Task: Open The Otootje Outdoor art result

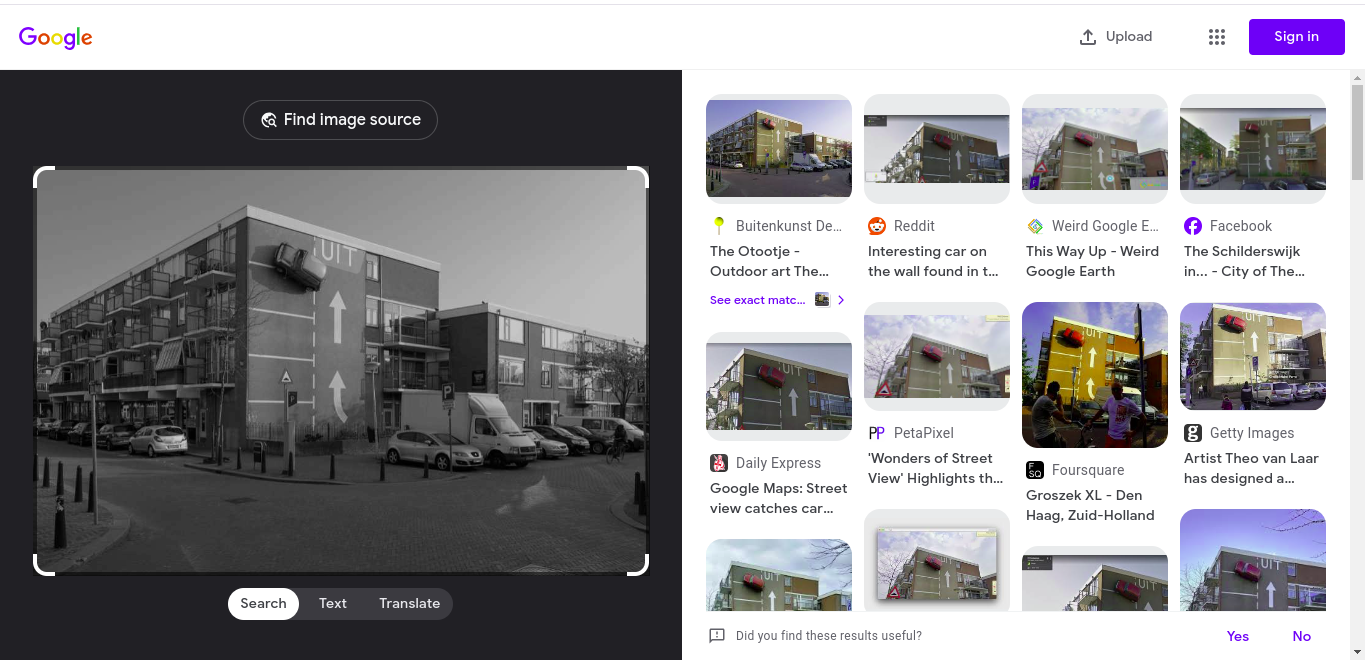Action: [x=769, y=261]
